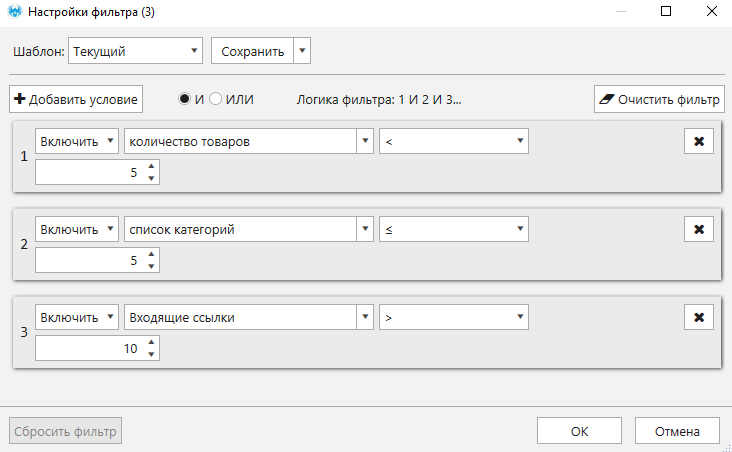The height and width of the screenshot is (452, 732).
Task: Click the Входящие ссылки text field
Action: click(240, 317)
